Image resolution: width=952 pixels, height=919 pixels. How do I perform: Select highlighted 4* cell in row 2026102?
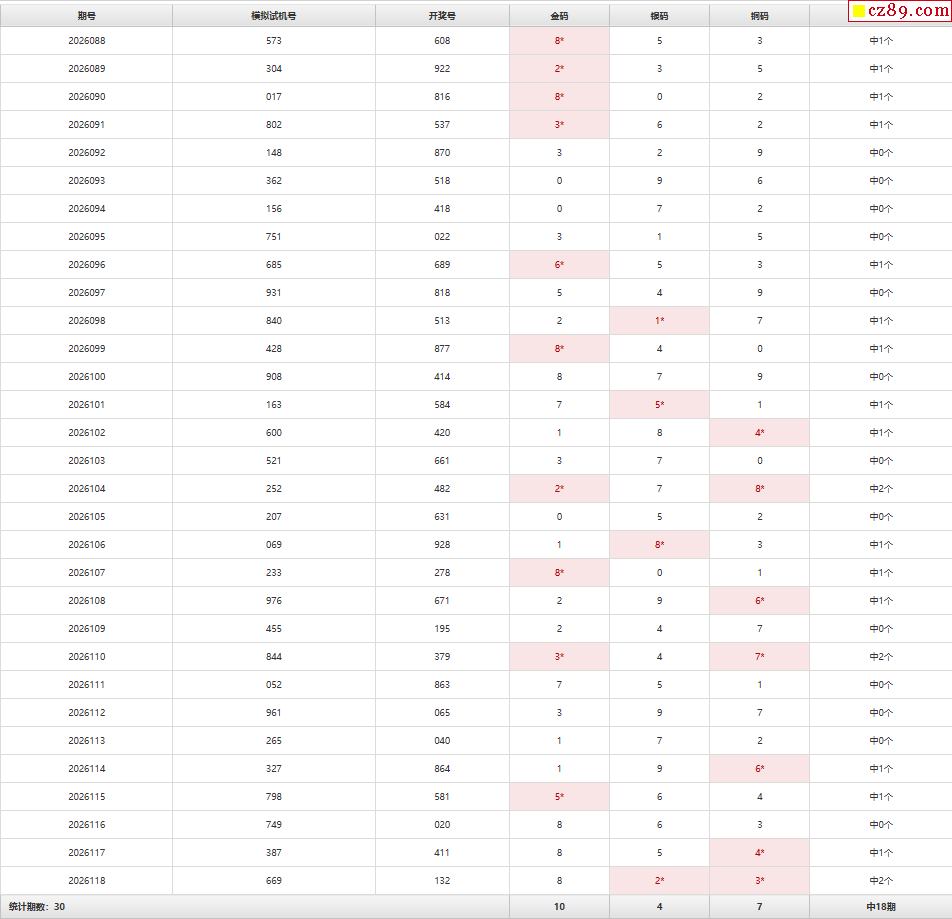[760, 433]
